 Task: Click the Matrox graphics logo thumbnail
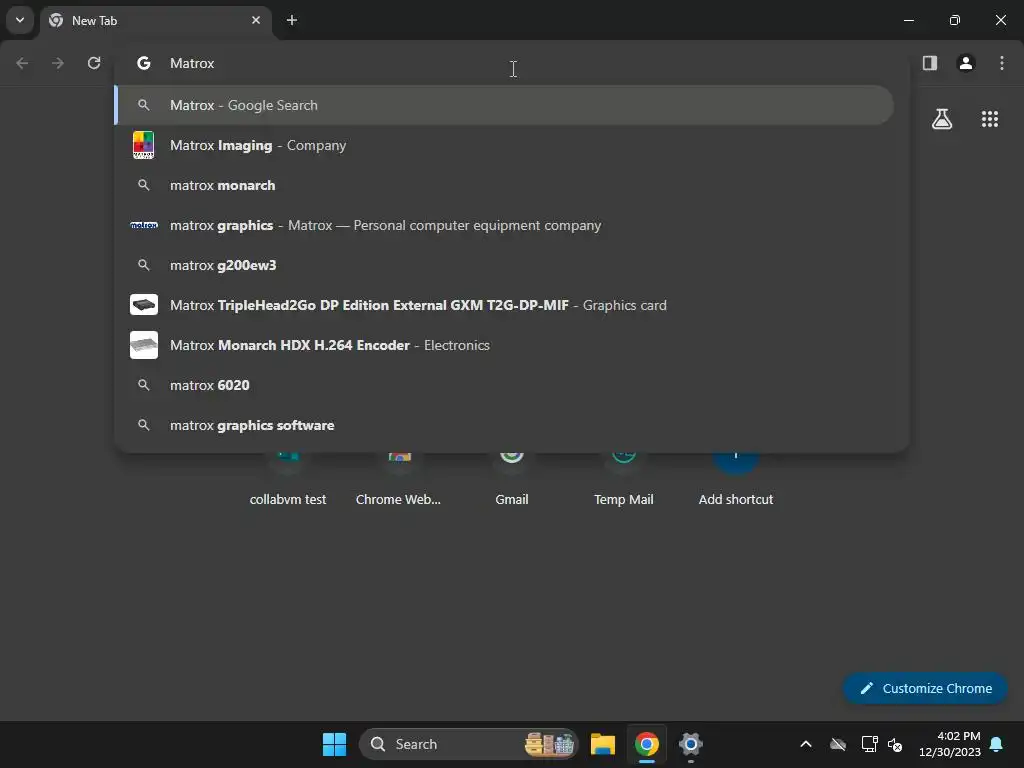pos(144,225)
